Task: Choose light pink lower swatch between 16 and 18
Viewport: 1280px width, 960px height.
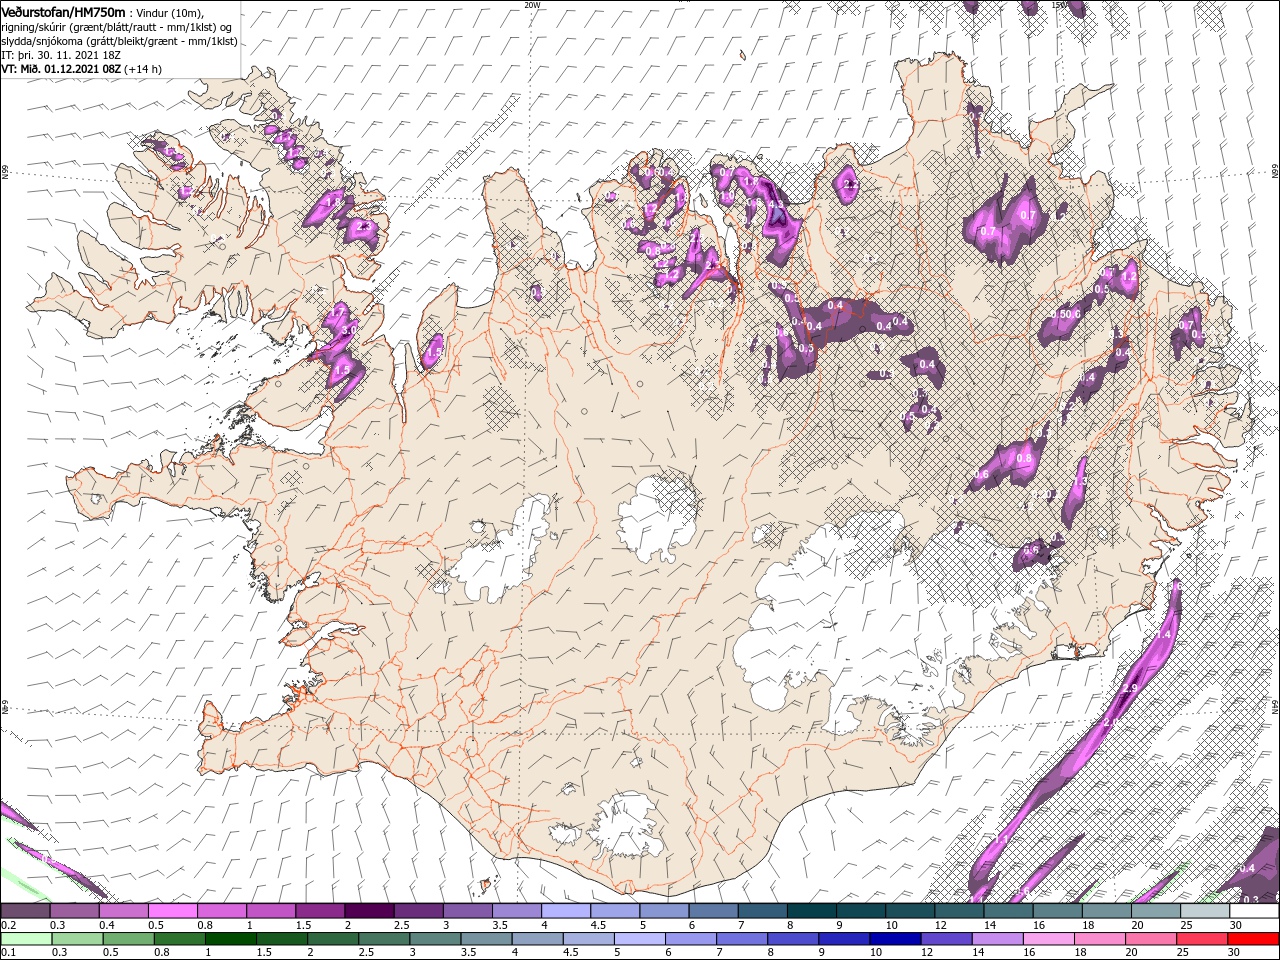Action: [x=1049, y=939]
